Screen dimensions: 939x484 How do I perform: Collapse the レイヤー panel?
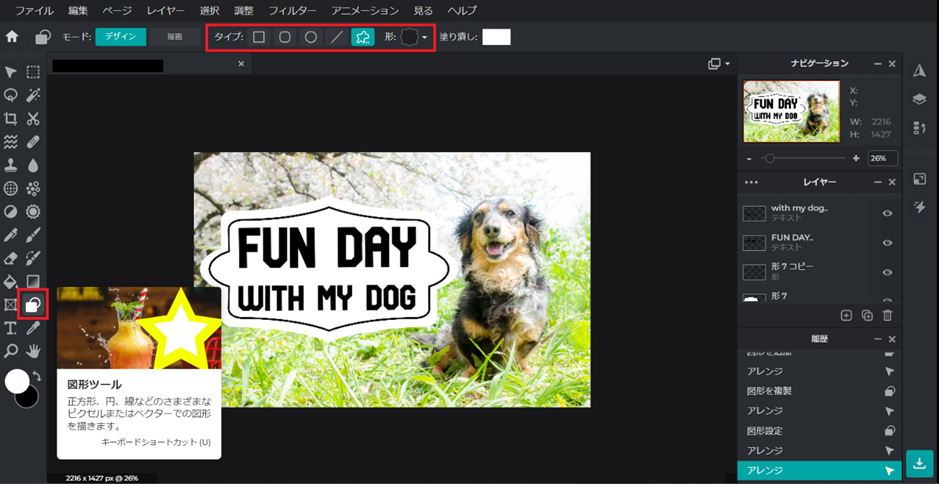pos(877,182)
